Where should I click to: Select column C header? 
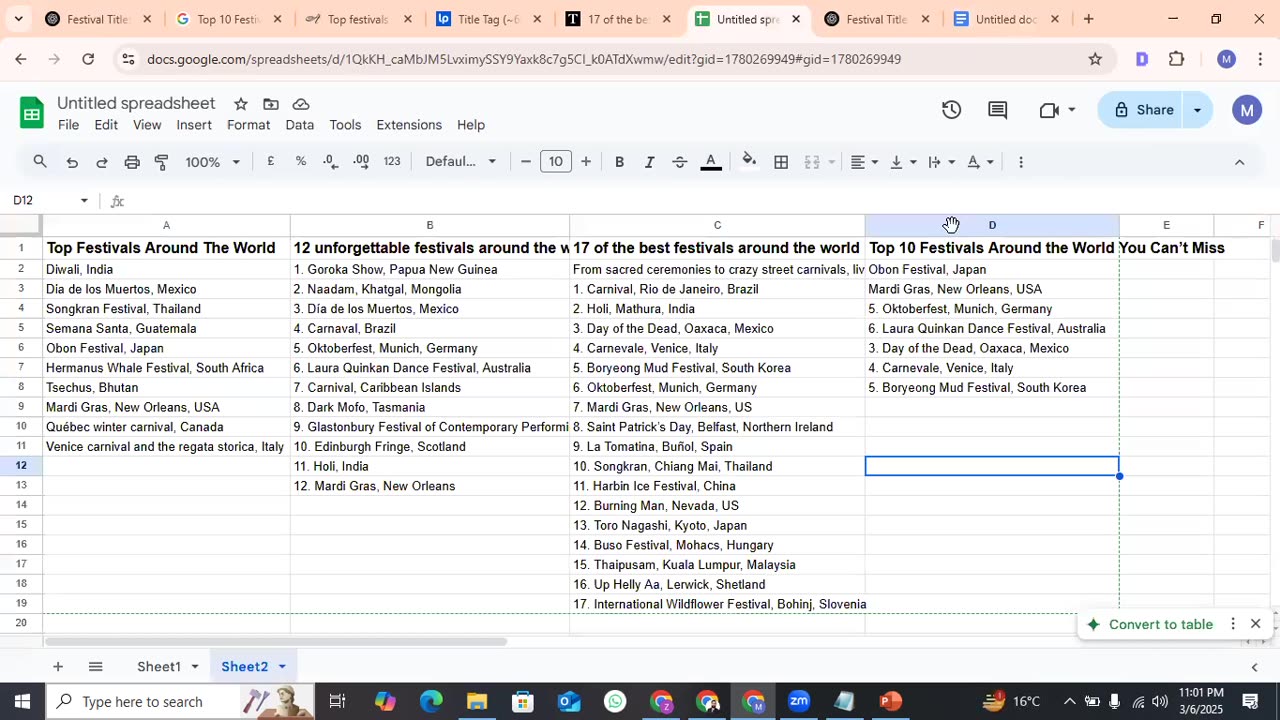tap(717, 225)
